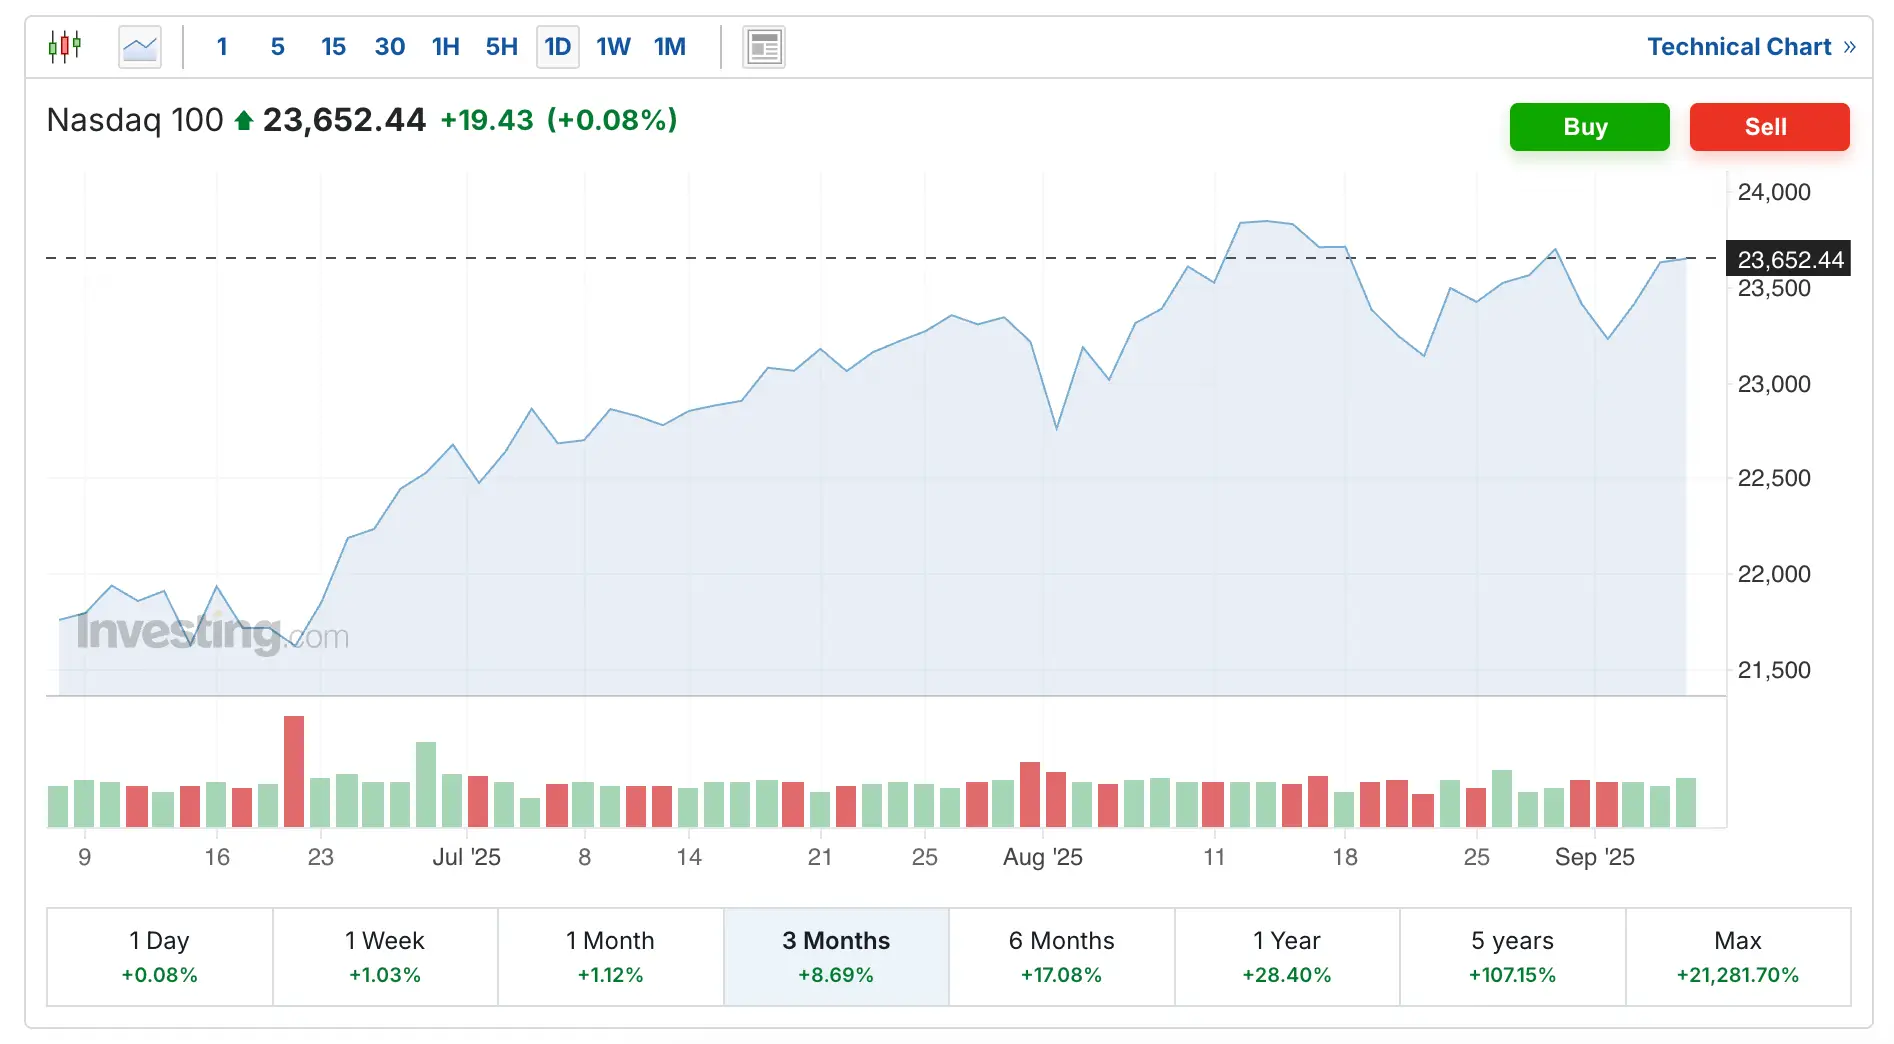Click the red Sell button
Viewport: 1894px width, 1044px height.
pos(1769,127)
